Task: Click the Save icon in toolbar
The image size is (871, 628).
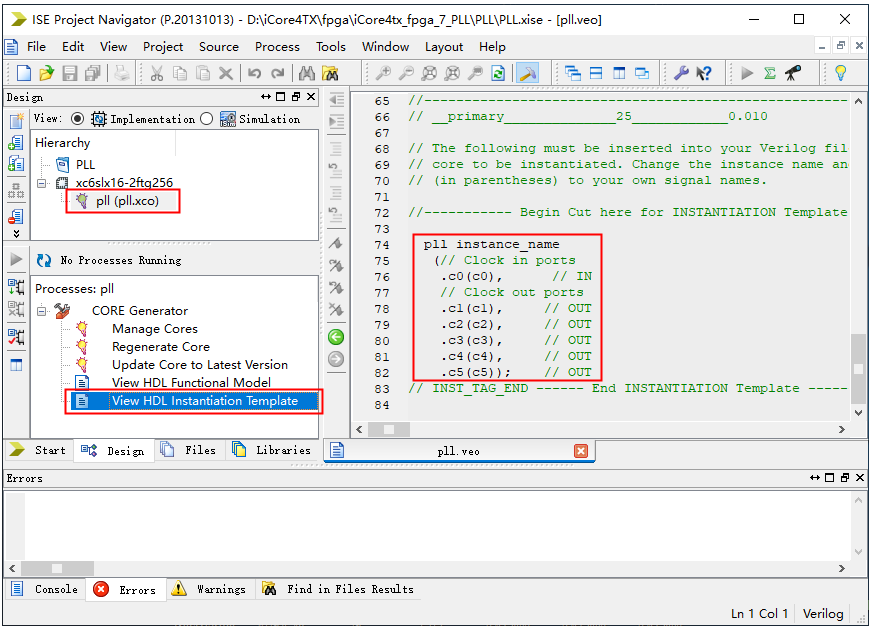Action: tap(70, 73)
